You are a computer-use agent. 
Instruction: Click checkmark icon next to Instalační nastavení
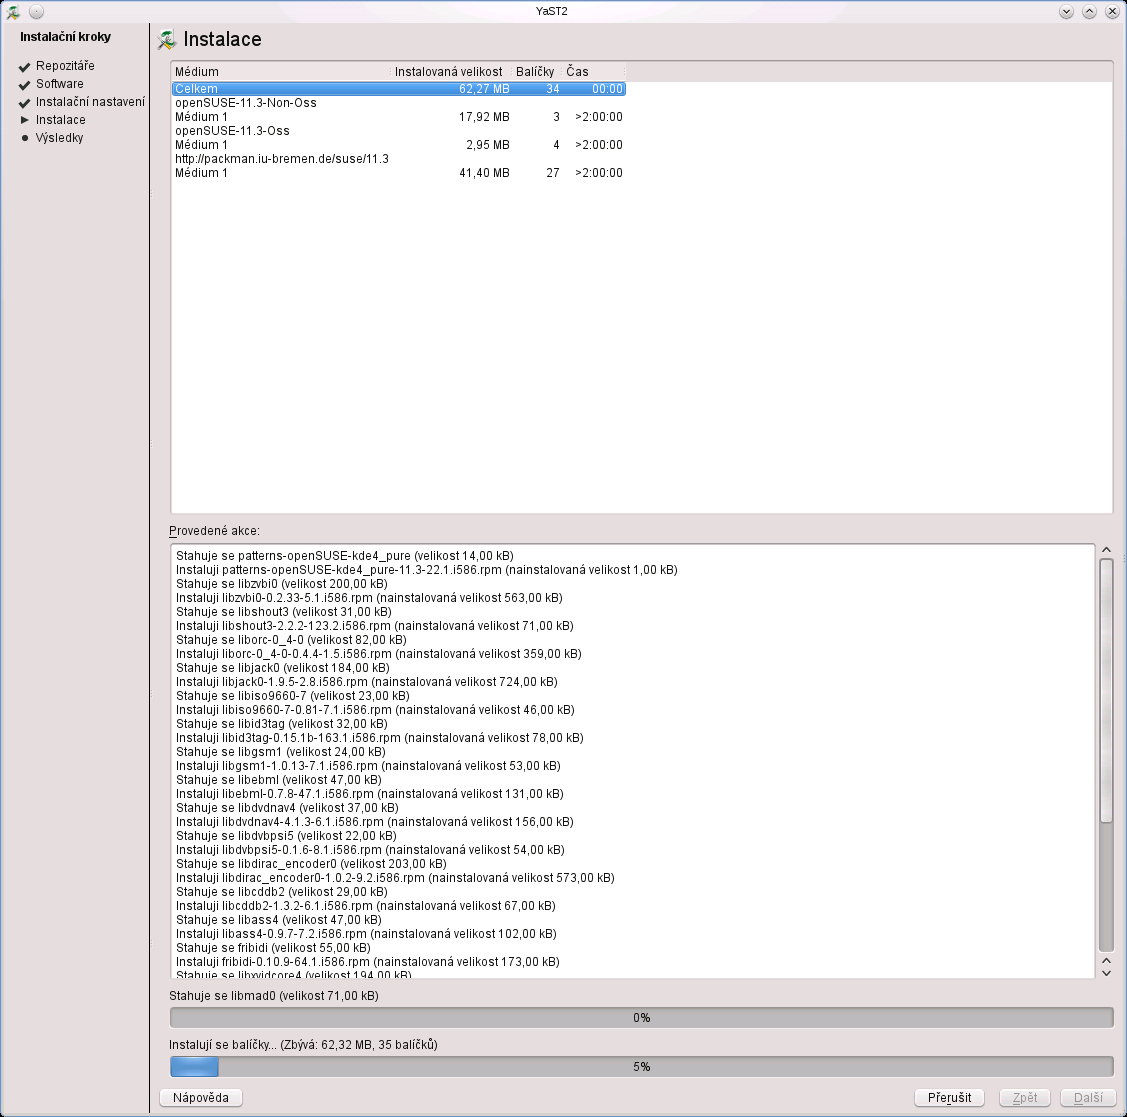tap(24, 103)
